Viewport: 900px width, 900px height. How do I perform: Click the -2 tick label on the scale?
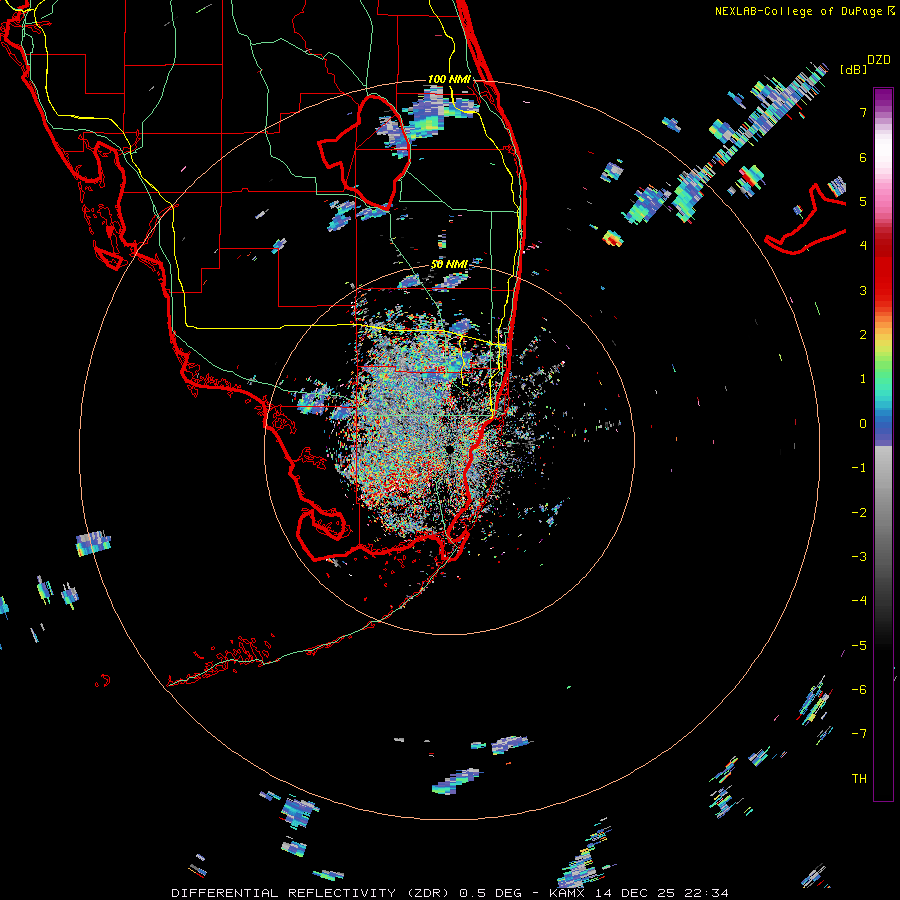(859, 512)
